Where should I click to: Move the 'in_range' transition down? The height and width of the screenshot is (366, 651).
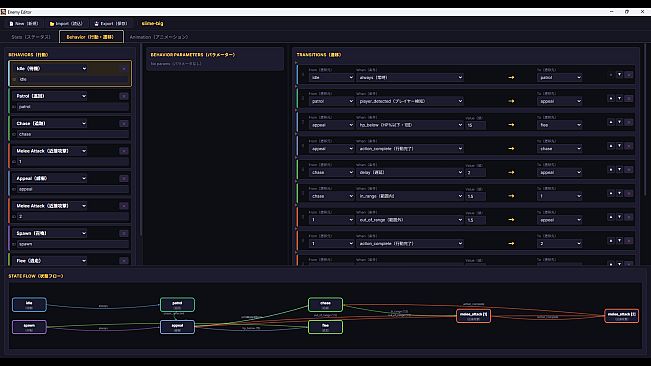click(x=619, y=193)
